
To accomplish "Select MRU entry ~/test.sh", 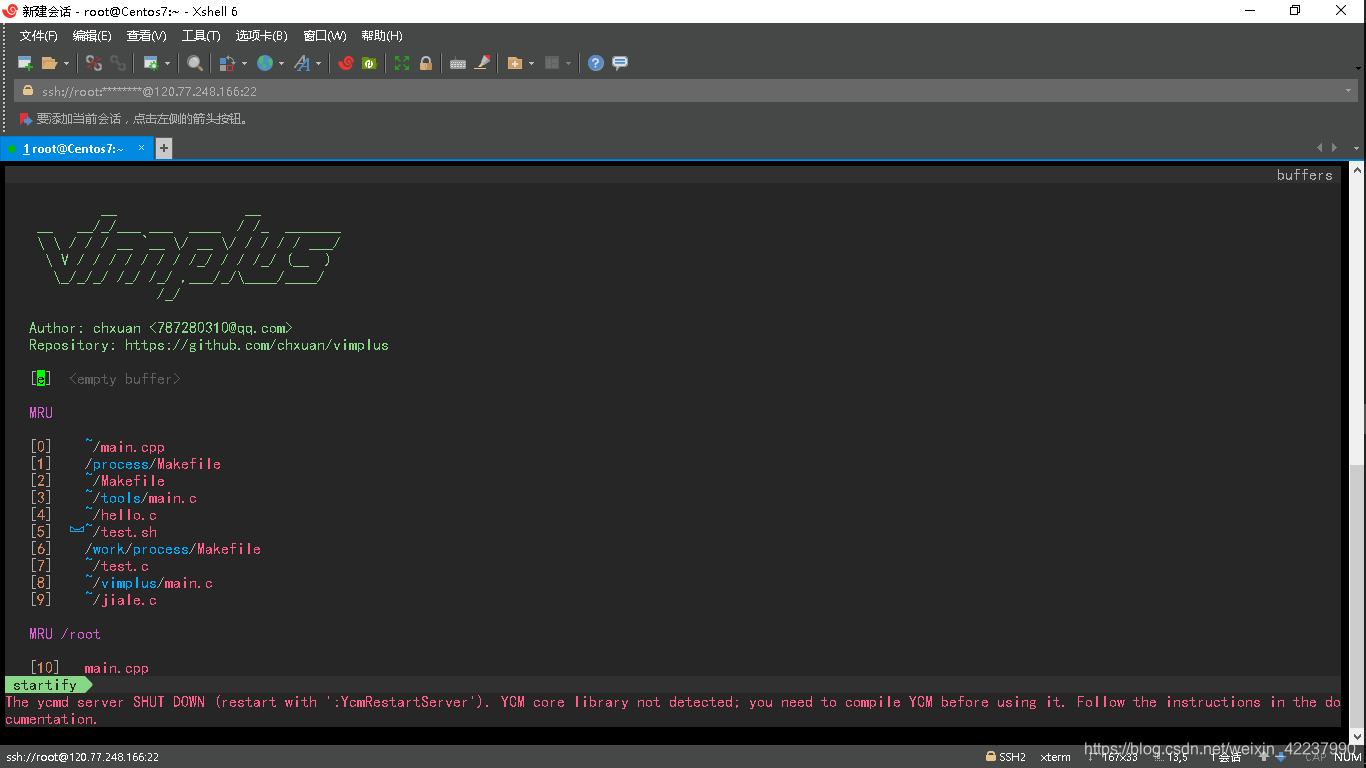I will 121,532.
